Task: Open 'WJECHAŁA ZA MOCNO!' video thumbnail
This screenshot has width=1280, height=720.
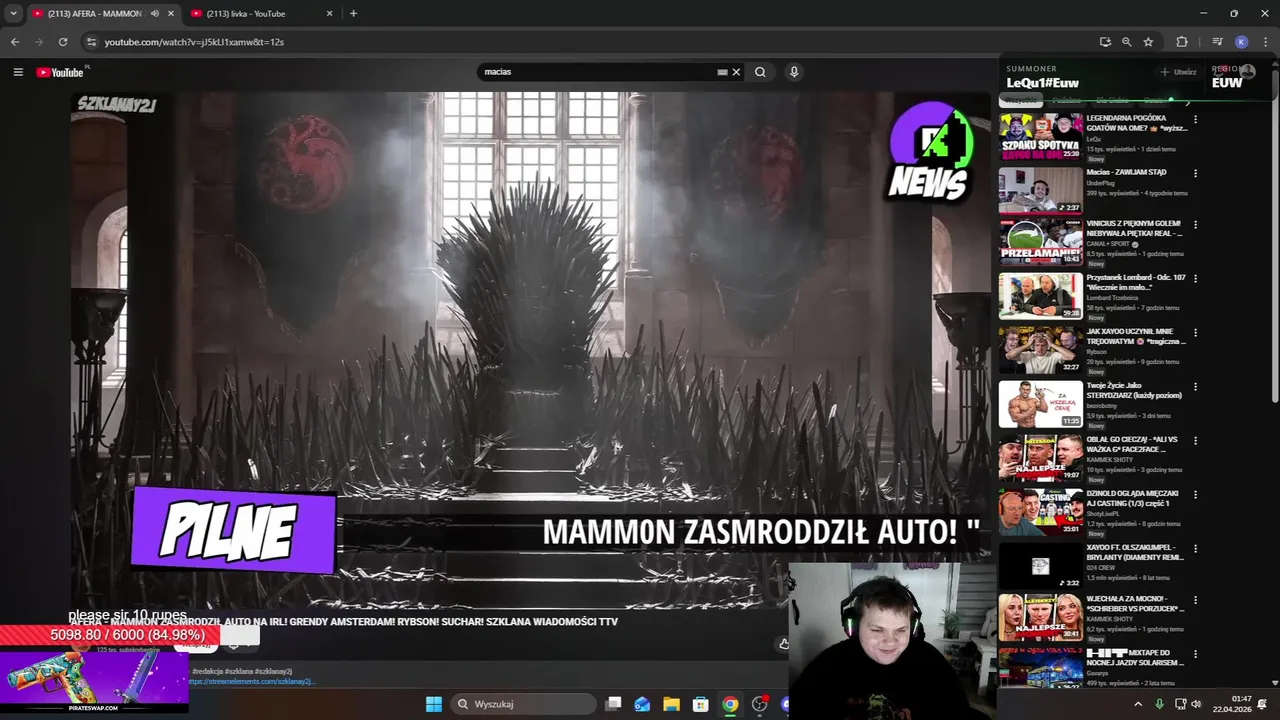Action: click(x=1040, y=619)
